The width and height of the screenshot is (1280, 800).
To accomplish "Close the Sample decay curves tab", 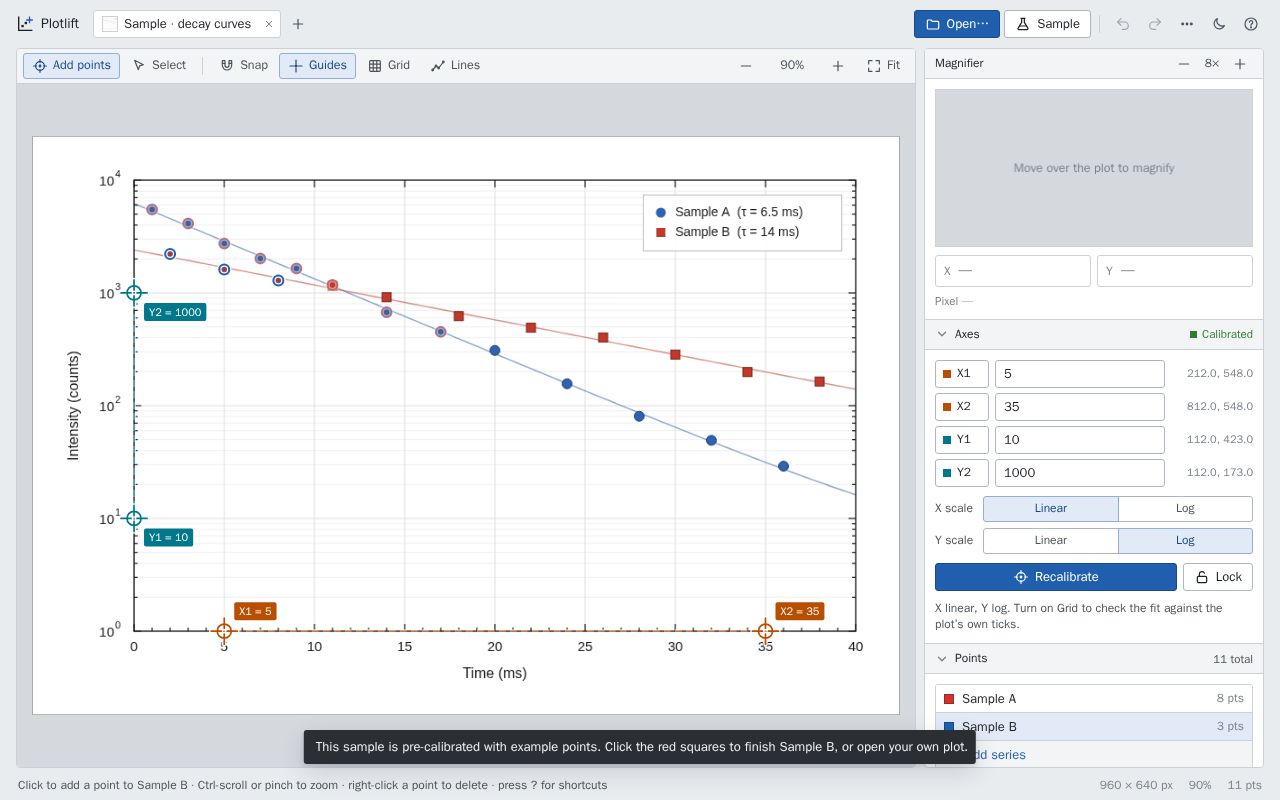I will (269, 24).
